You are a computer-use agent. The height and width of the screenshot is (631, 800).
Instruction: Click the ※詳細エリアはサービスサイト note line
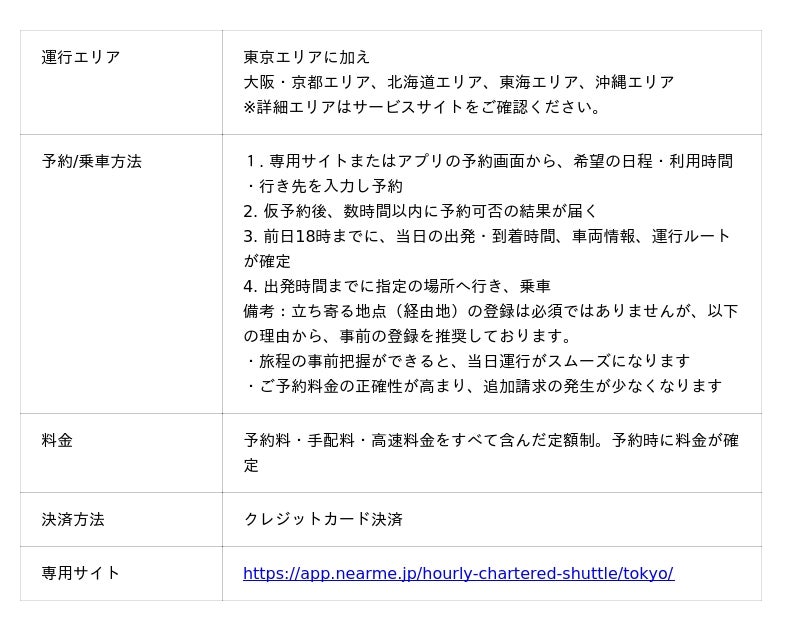[x=422, y=107]
